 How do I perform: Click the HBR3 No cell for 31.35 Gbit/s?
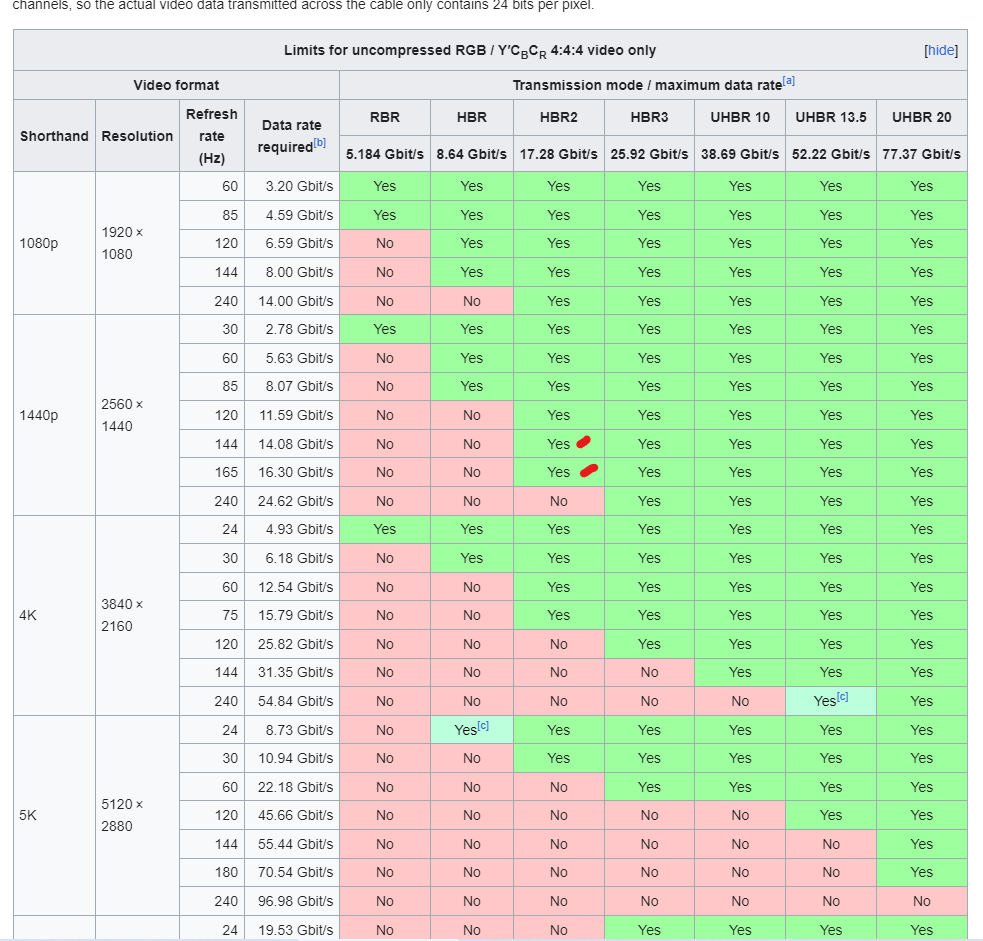pyautogui.click(x=649, y=672)
